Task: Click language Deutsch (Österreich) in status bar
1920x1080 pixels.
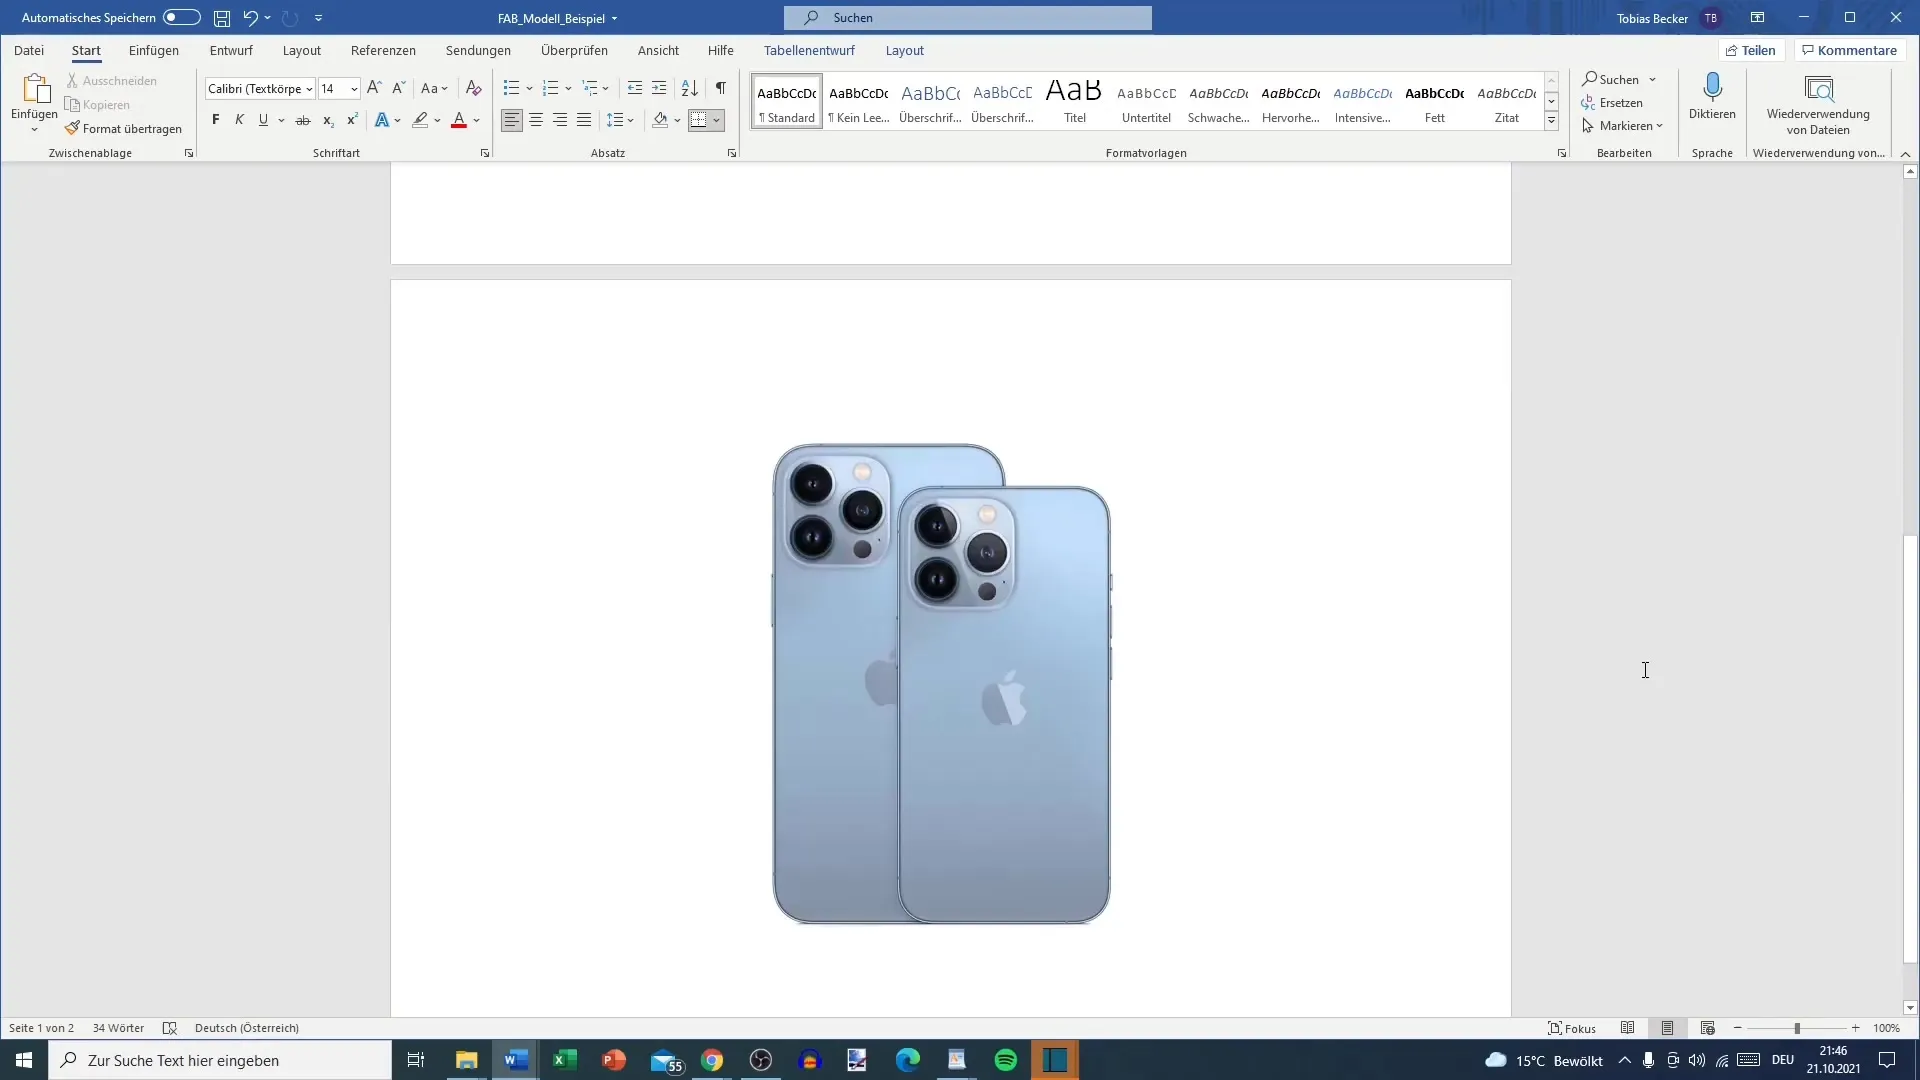Action: tap(247, 1028)
